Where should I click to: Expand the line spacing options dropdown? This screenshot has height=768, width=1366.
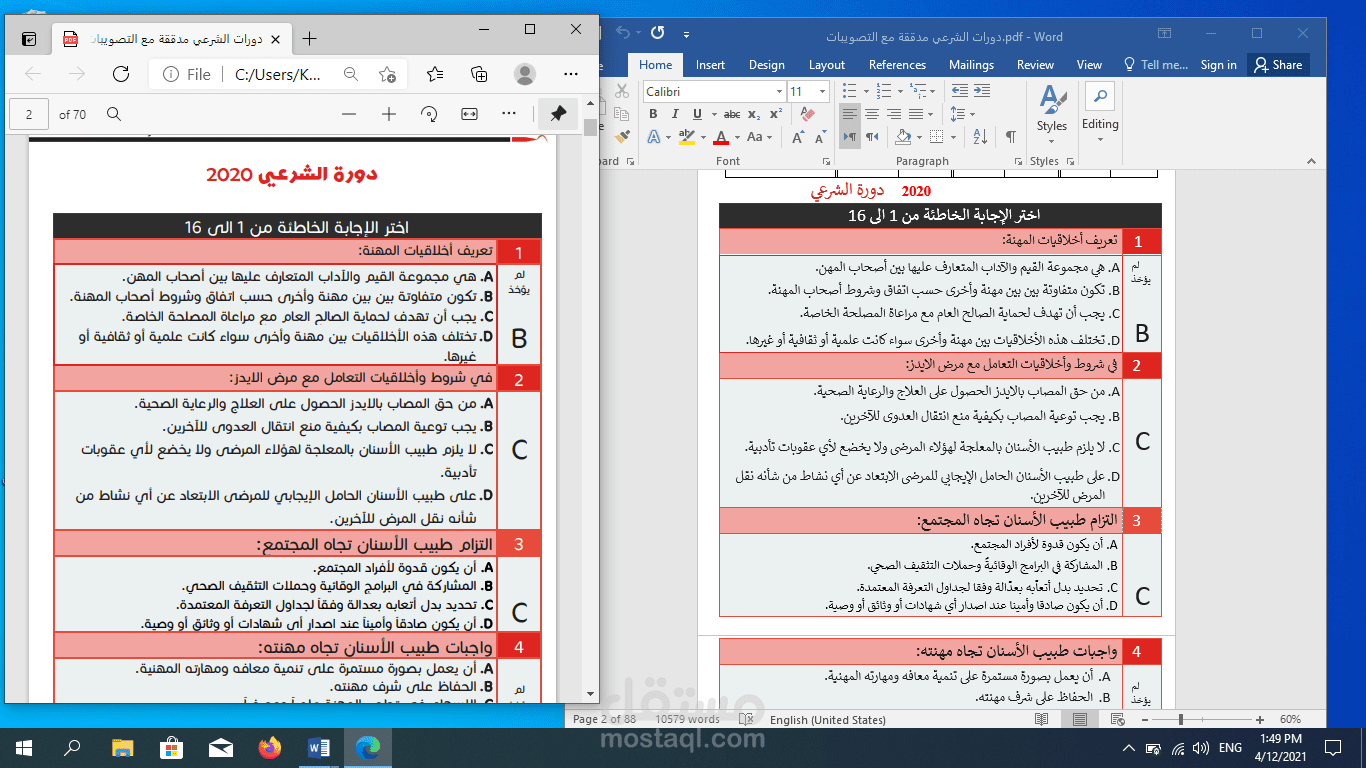pos(972,114)
